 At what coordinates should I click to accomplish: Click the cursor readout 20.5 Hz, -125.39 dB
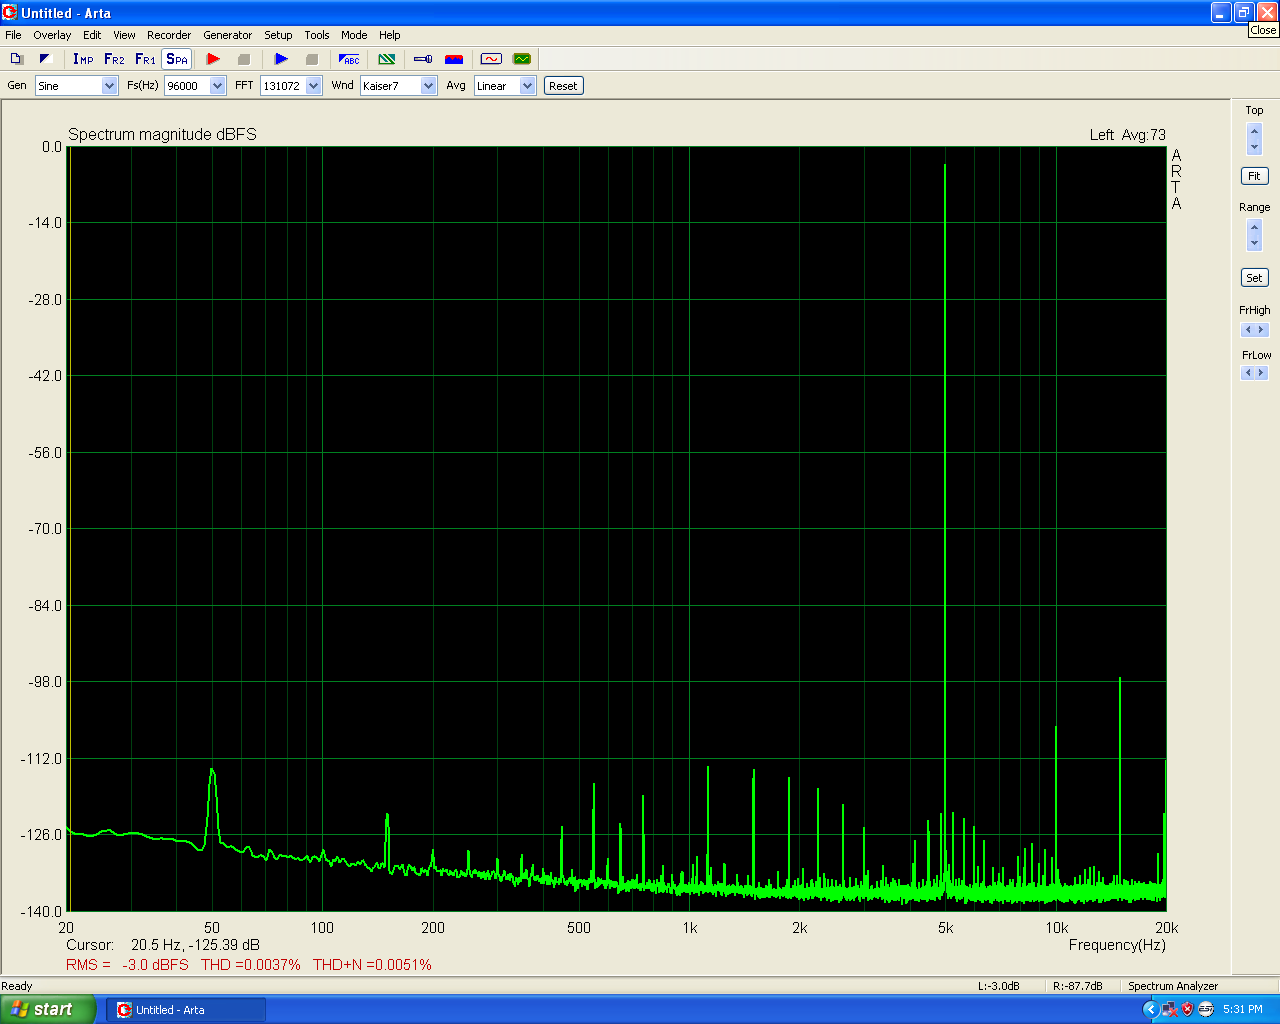click(x=195, y=945)
